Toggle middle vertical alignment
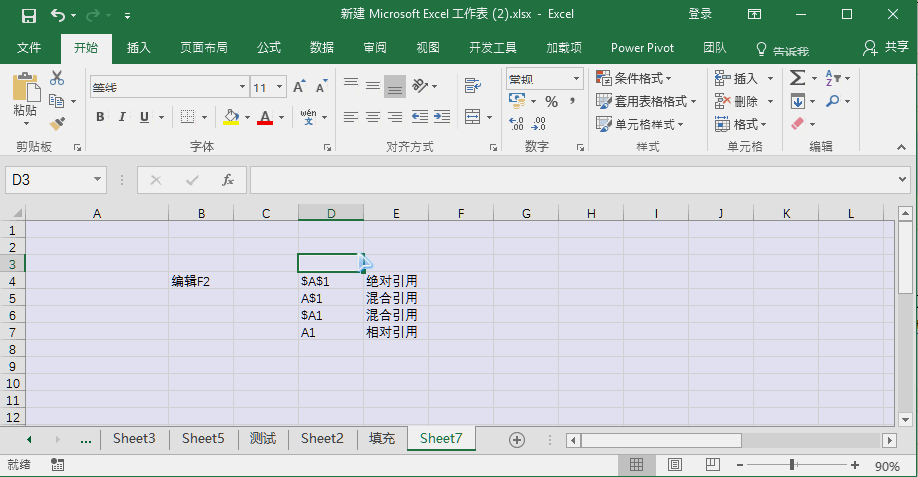Screen dimensions: 918x477 [373, 86]
